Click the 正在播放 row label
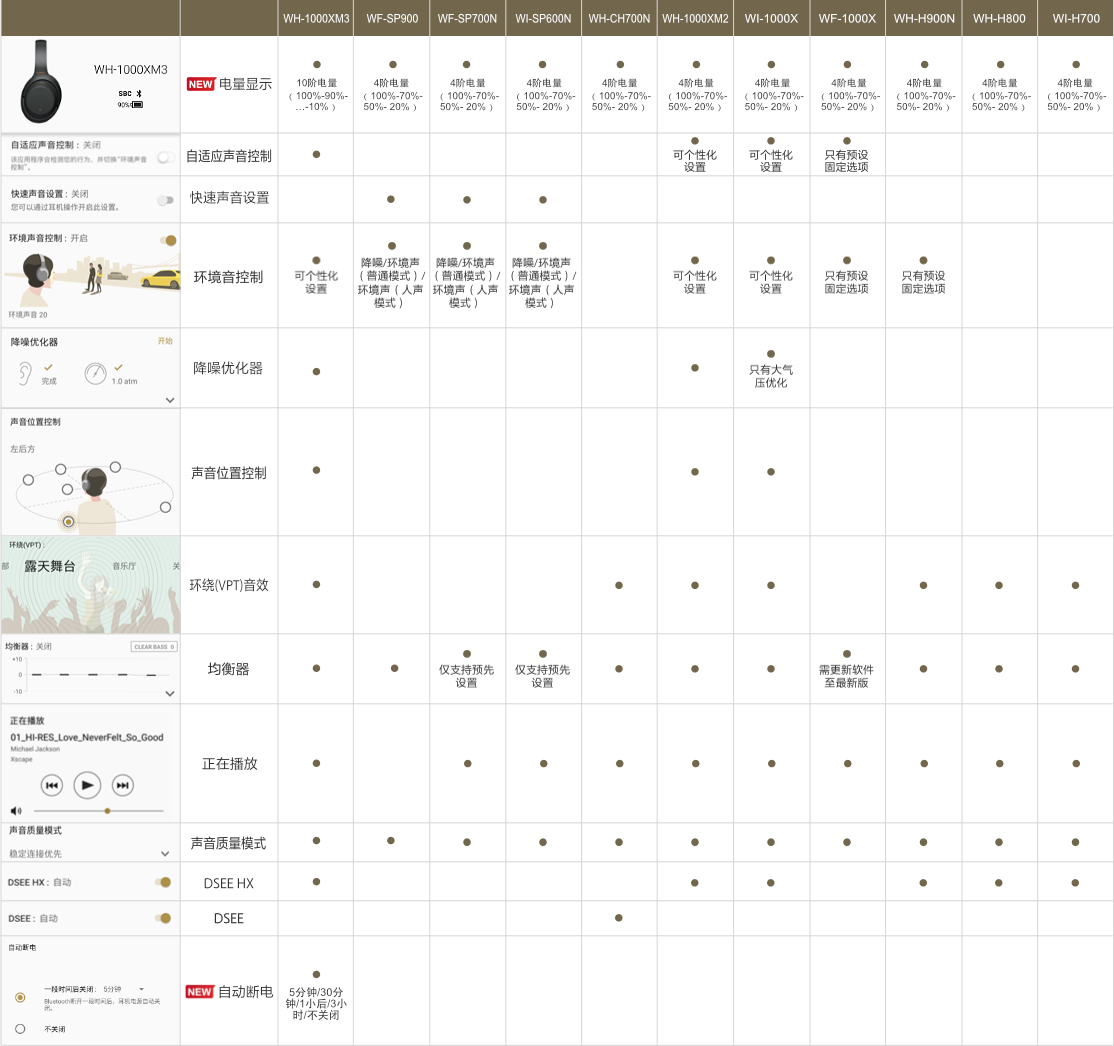 229,764
